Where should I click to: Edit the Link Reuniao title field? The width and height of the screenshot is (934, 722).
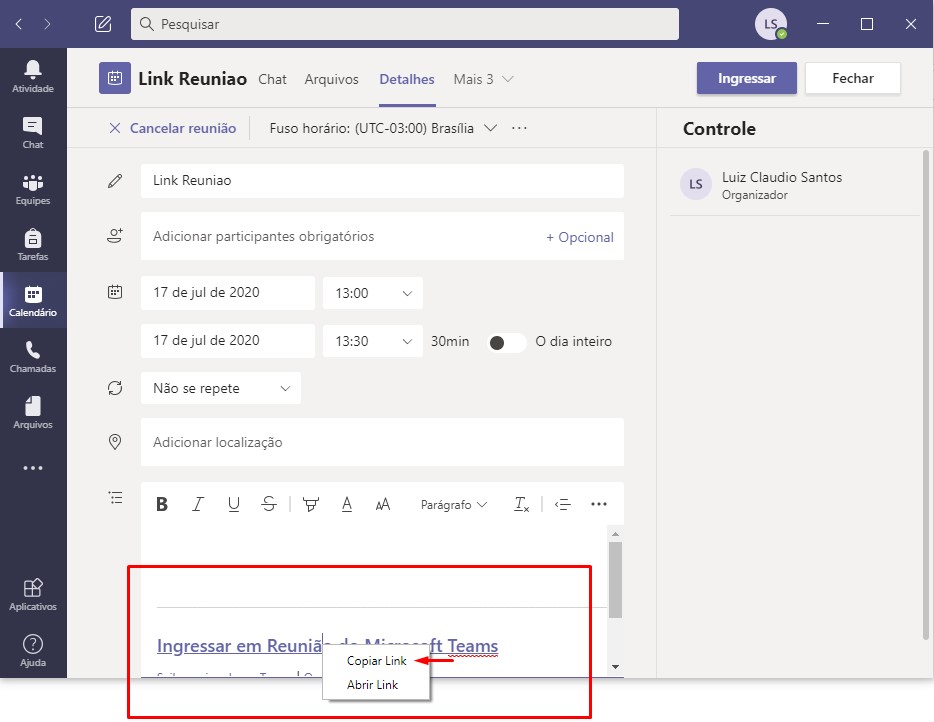pos(382,180)
